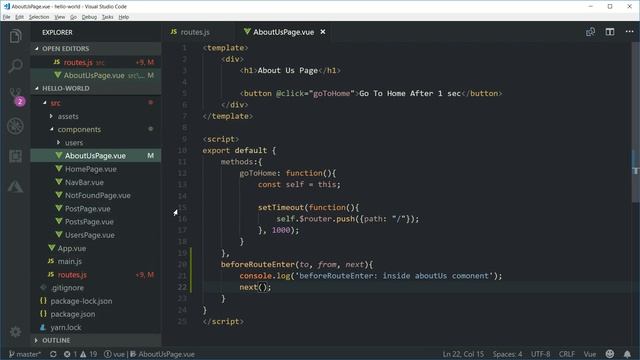This screenshot has height=360, width=640.
Task: Open .gitignore file
Action: click(x=97, y=288)
